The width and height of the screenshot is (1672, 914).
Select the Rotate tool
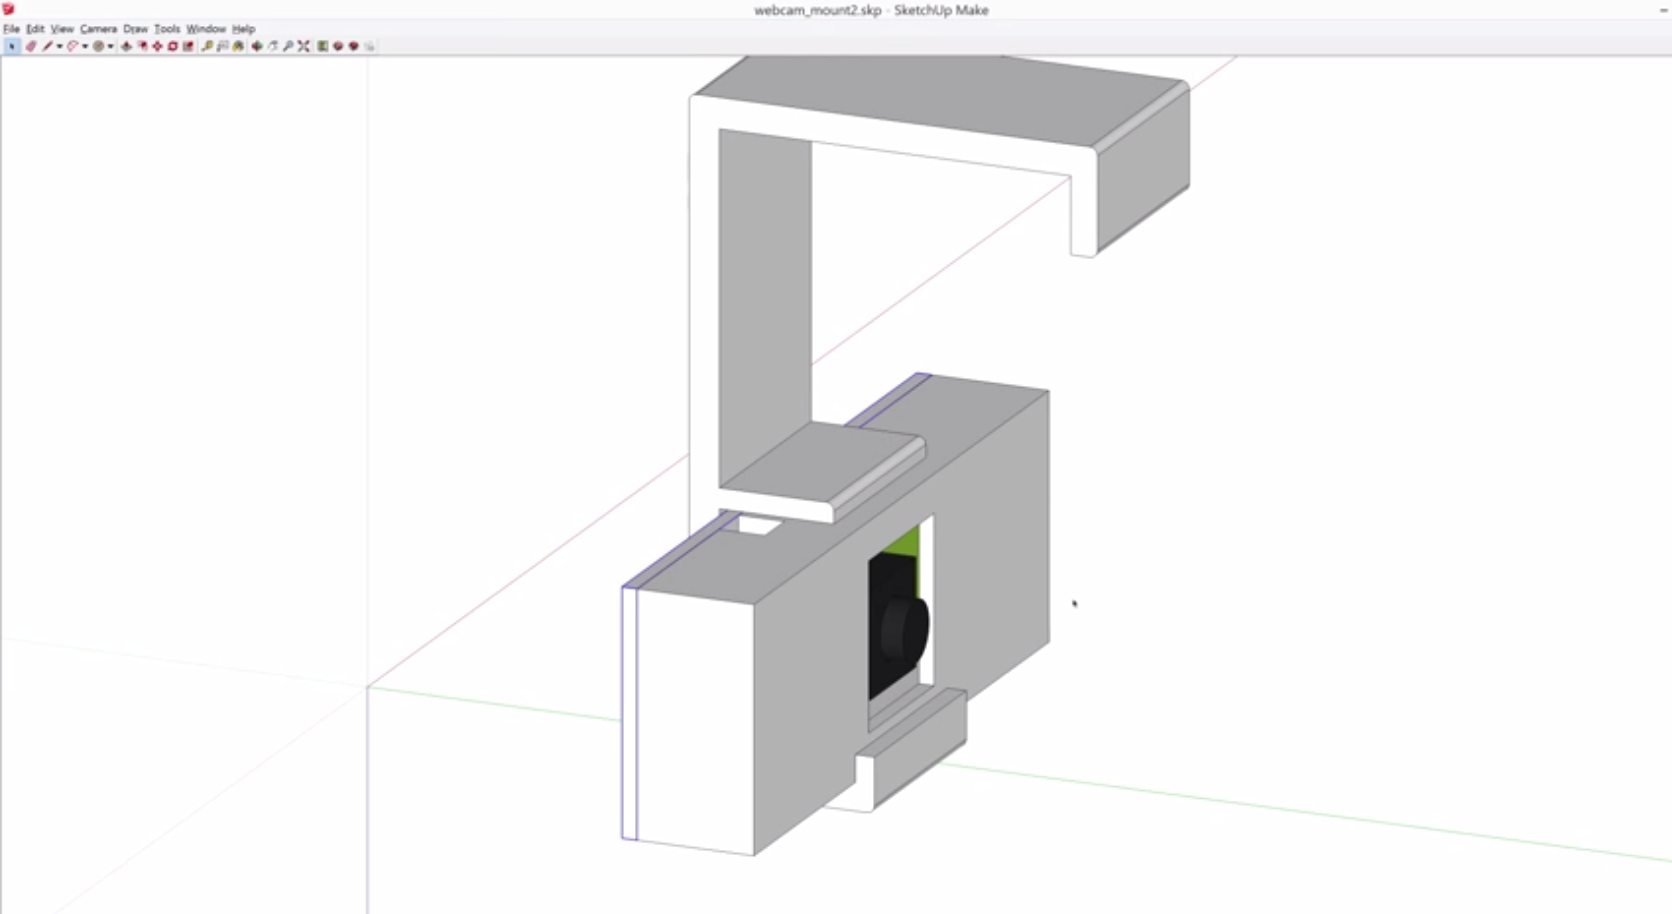[173, 46]
